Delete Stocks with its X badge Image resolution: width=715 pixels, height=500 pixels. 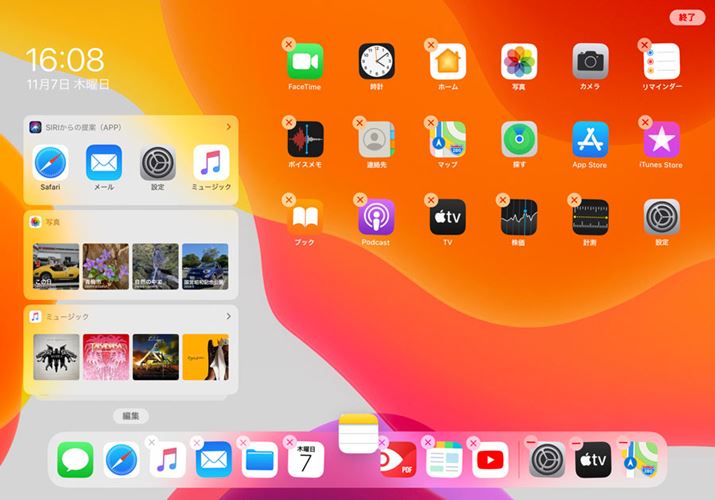pyautogui.click(x=503, y=200)
